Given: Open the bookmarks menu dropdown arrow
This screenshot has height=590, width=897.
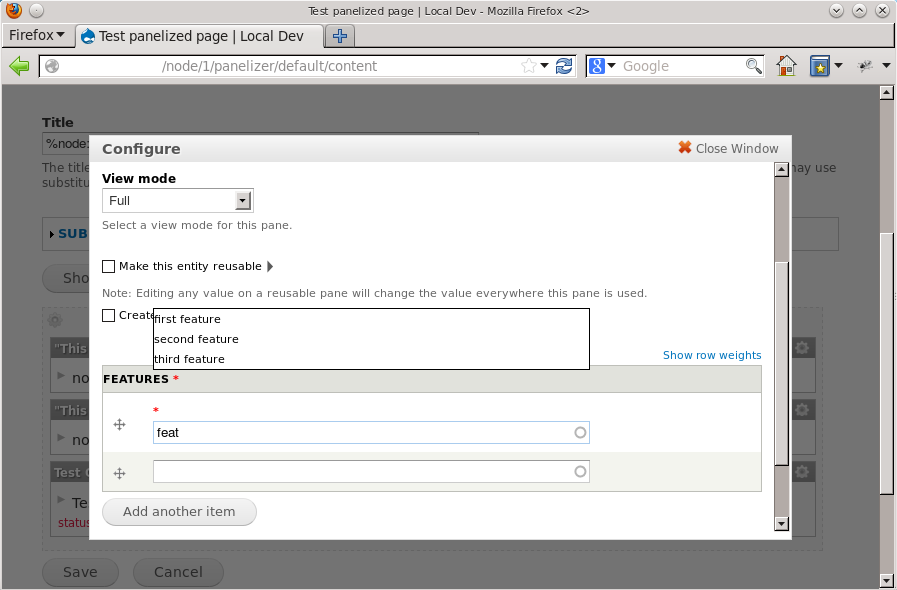Looking at the screenshot, I should tap(839, 66).
